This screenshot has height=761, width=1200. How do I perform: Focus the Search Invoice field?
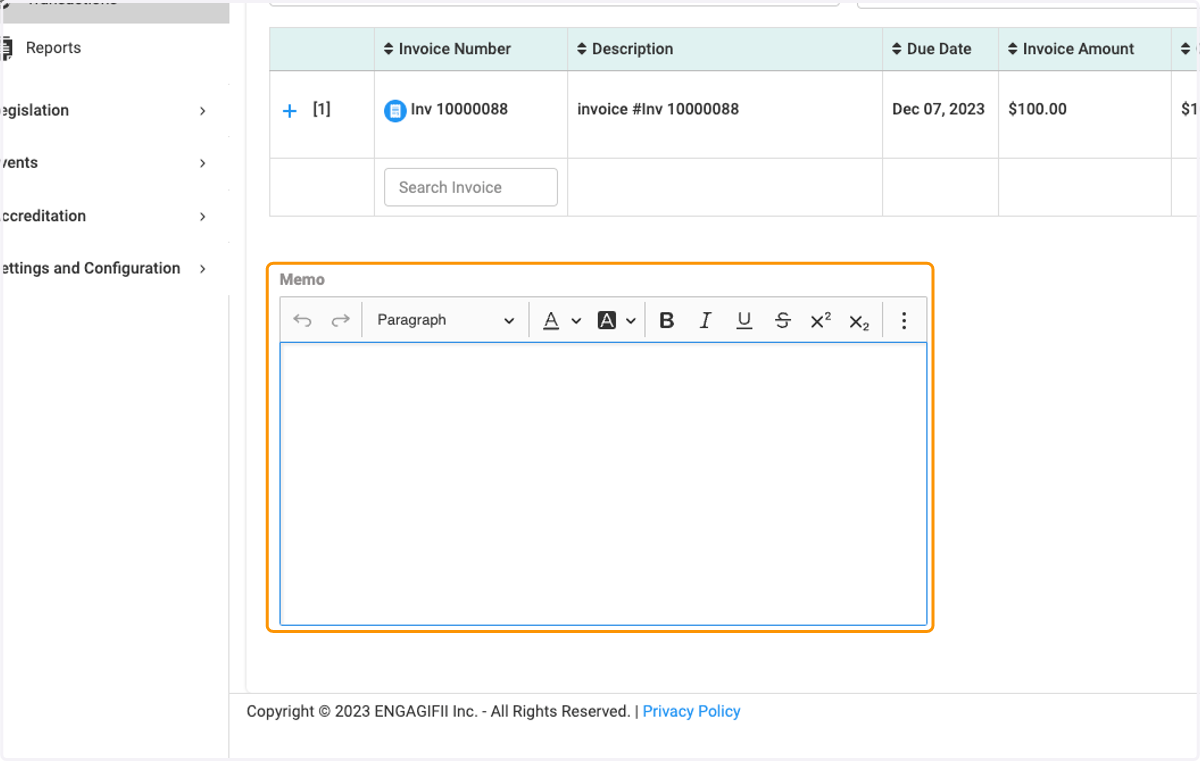click(x=471, y=187)
